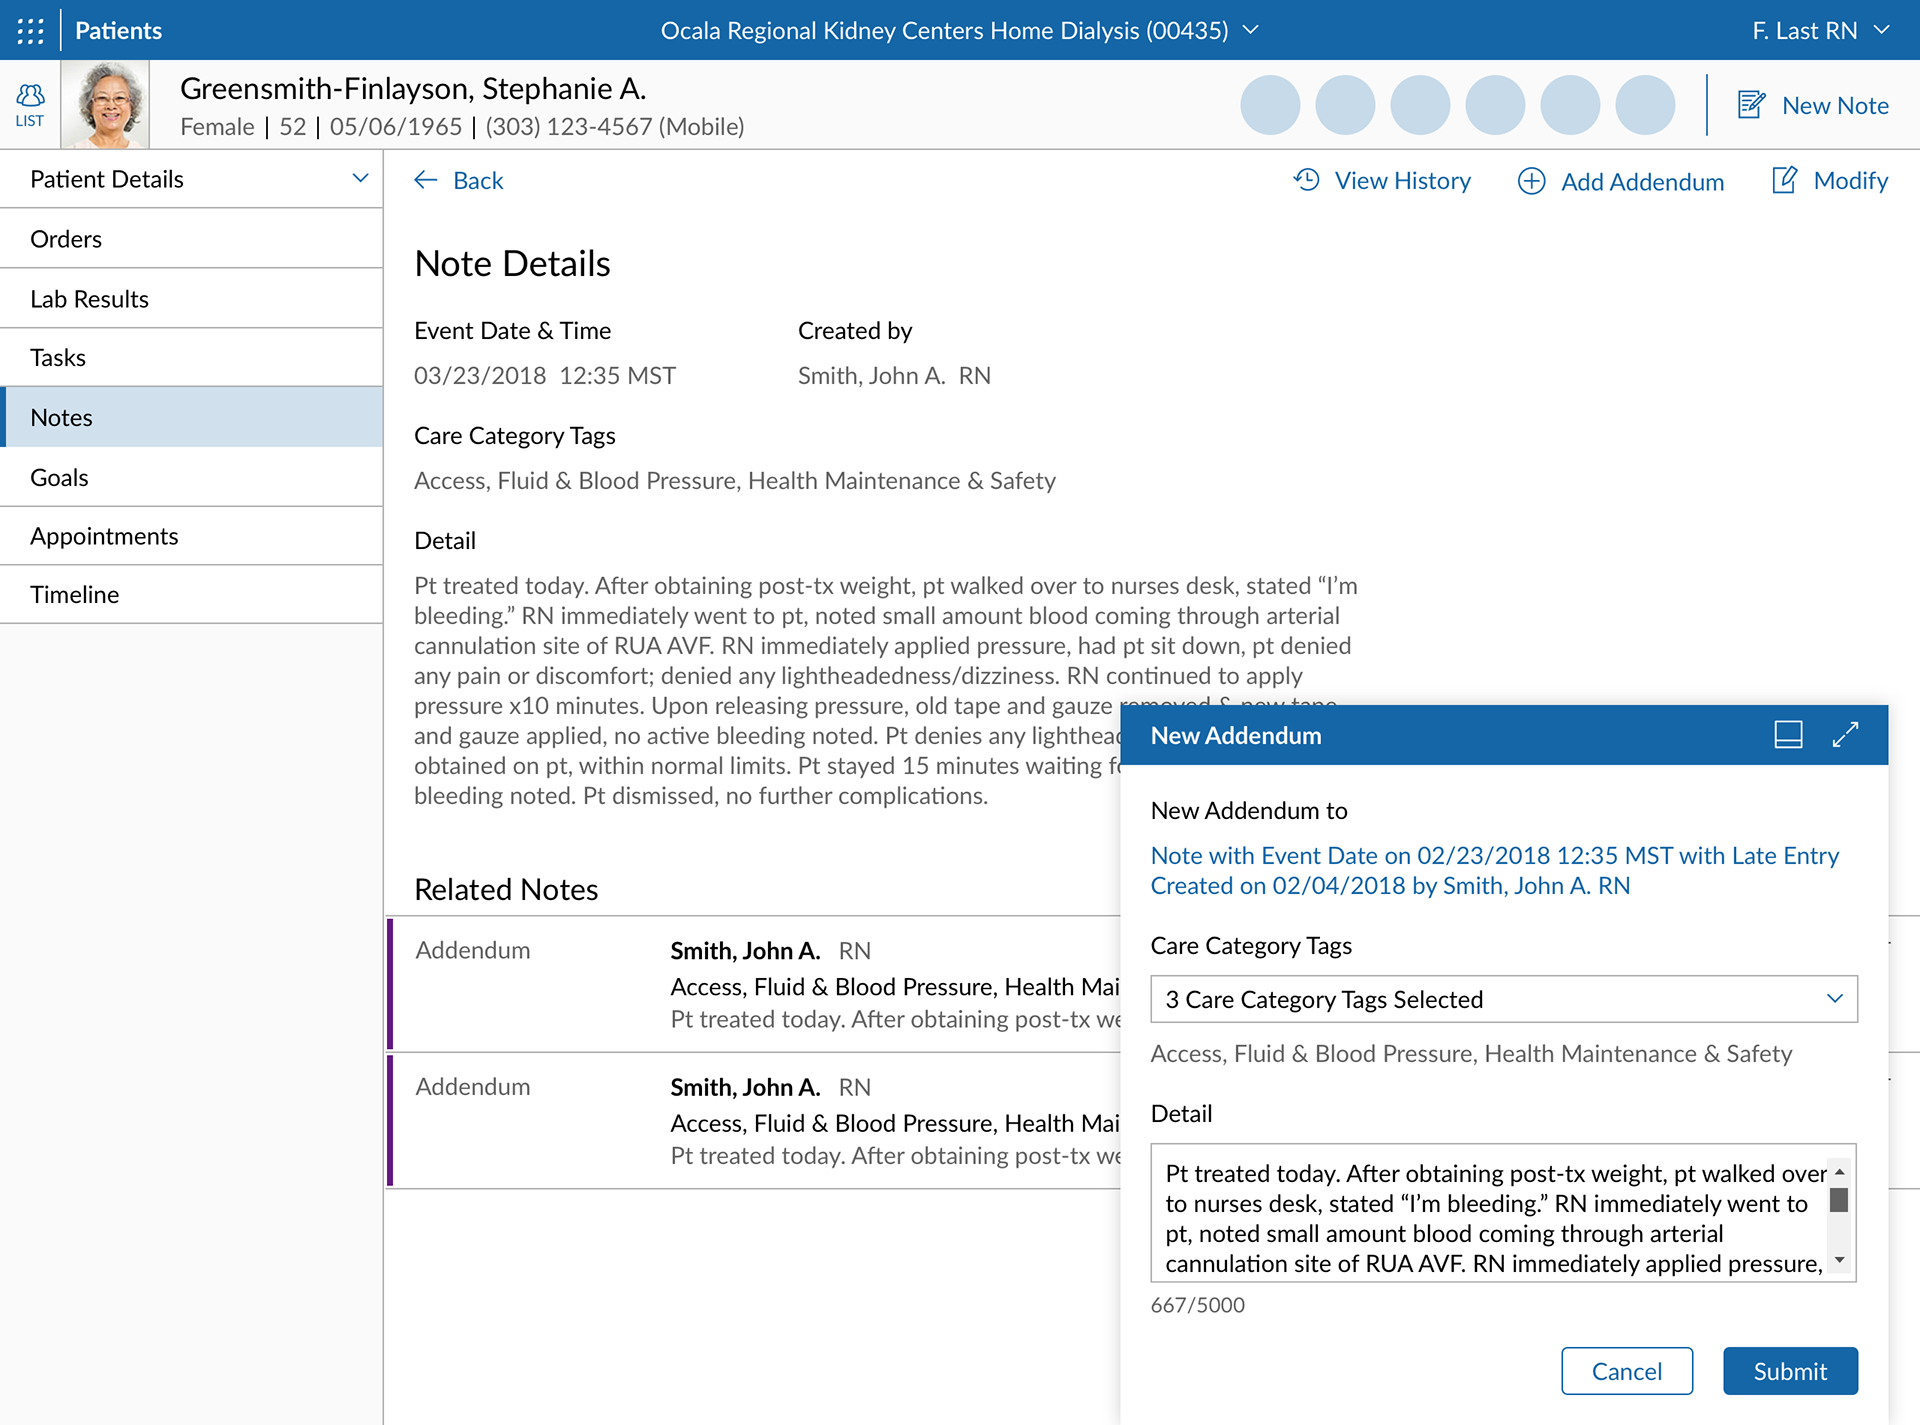Viewport: 1920px width, 1425px height.
Task: Click the patient photo thumbnail
Action: point(106,105)
